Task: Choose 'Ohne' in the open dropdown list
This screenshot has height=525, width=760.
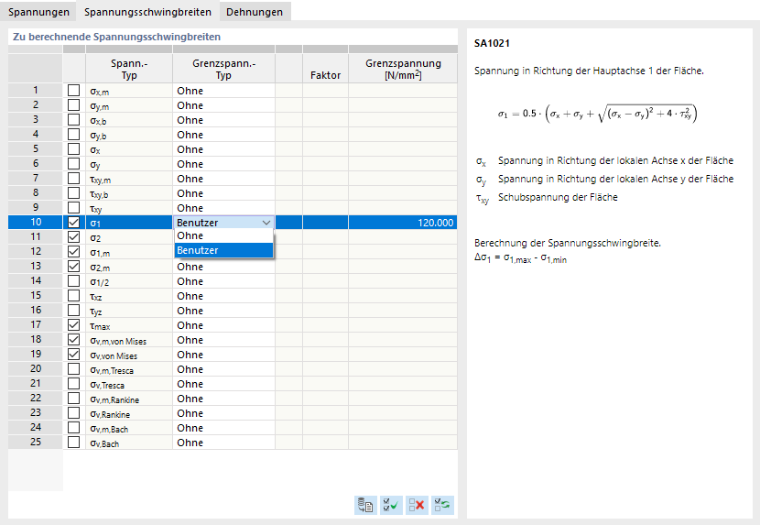Action: click(x=224, y=236)
